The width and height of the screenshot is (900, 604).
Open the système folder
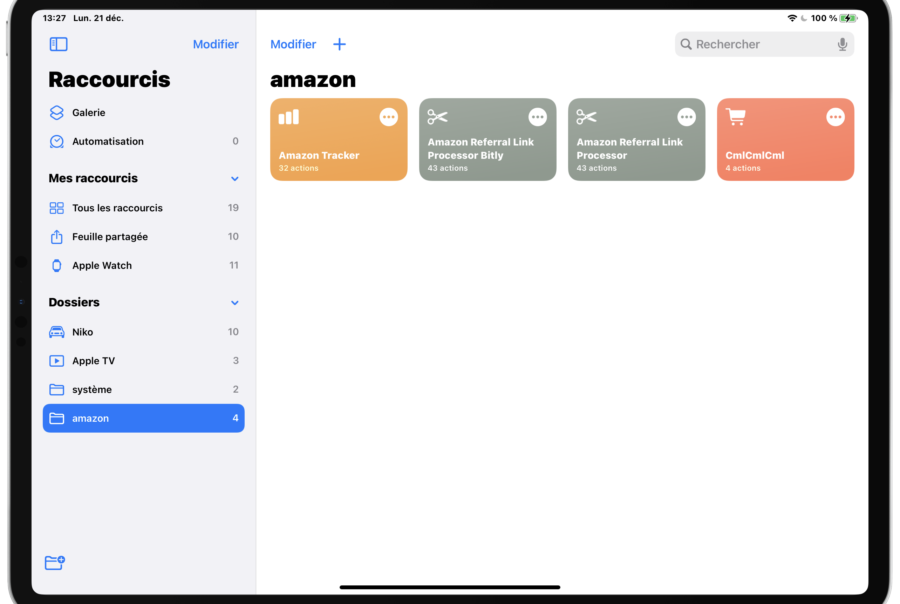[143, 389]
